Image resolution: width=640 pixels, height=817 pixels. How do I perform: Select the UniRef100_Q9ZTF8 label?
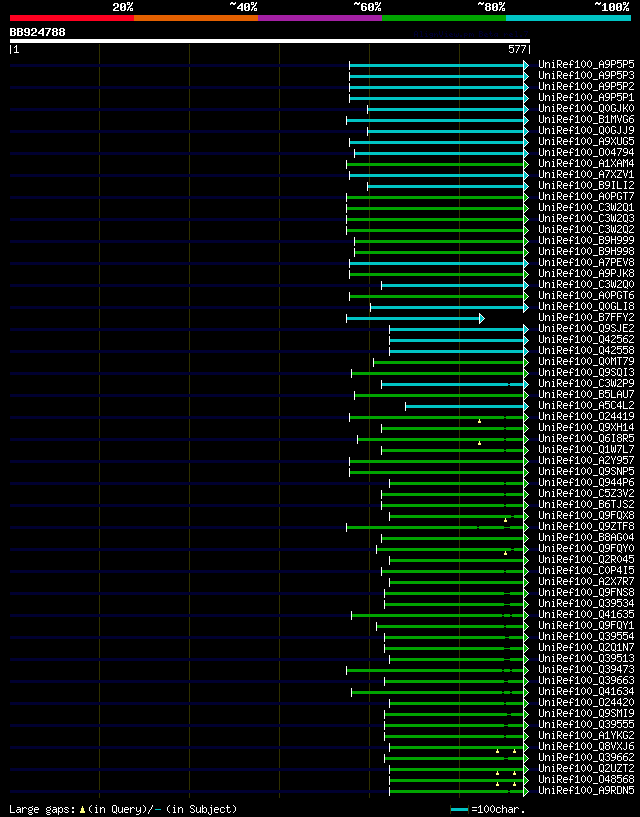[x=586, y=526]
